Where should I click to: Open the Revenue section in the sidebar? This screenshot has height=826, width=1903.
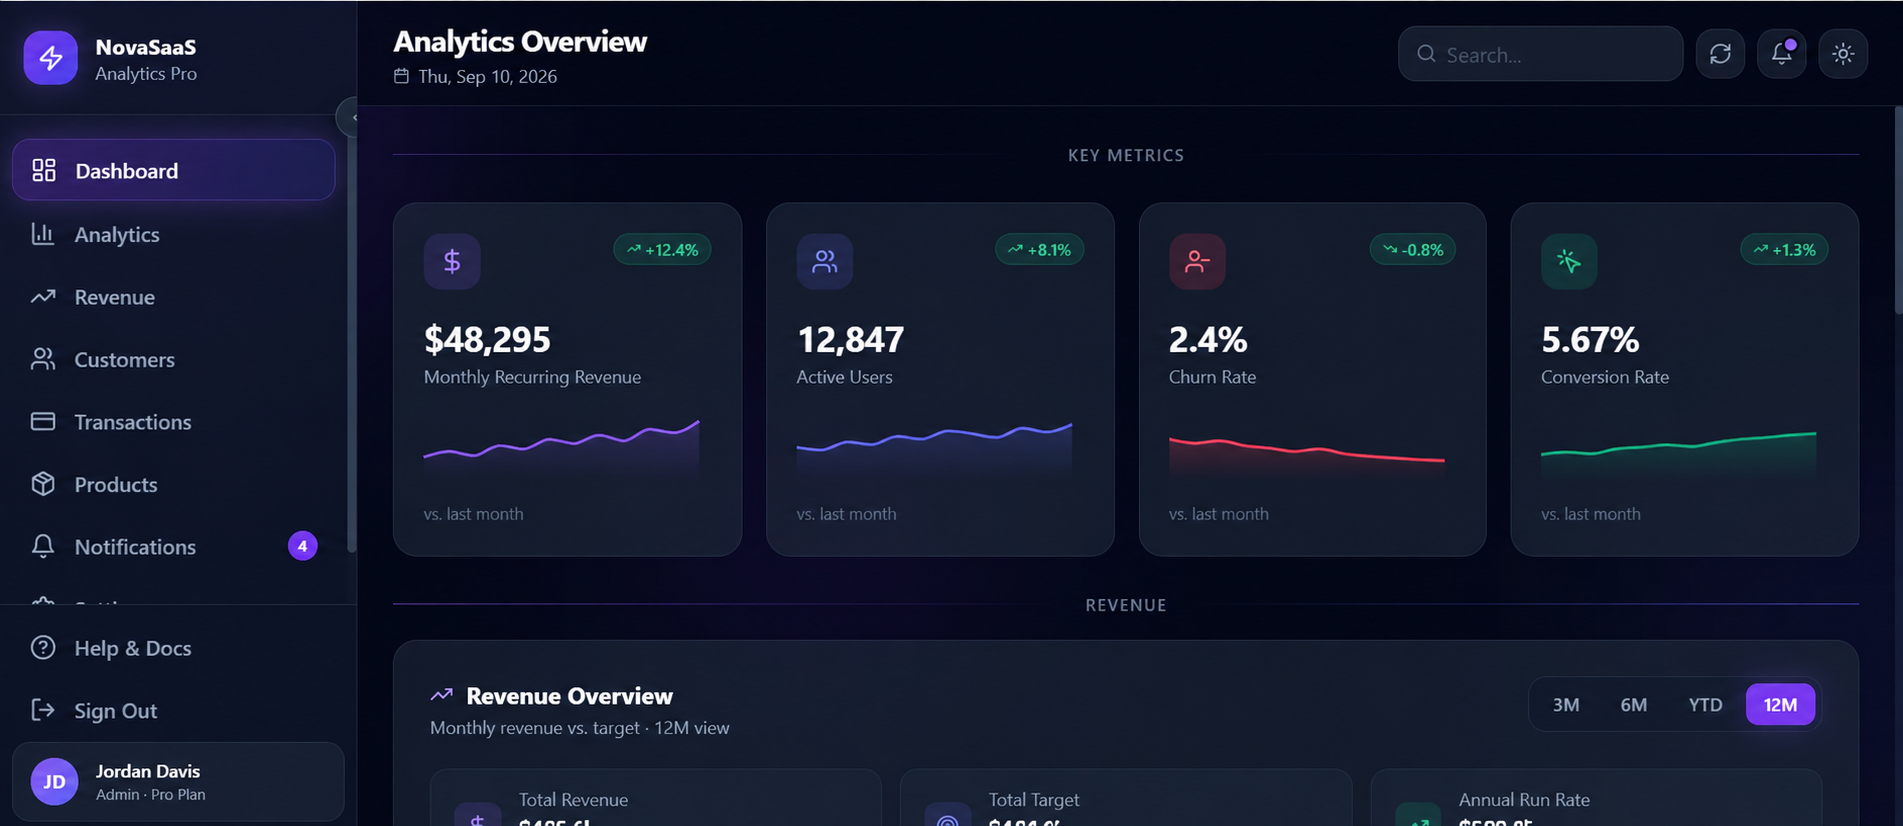173,297
